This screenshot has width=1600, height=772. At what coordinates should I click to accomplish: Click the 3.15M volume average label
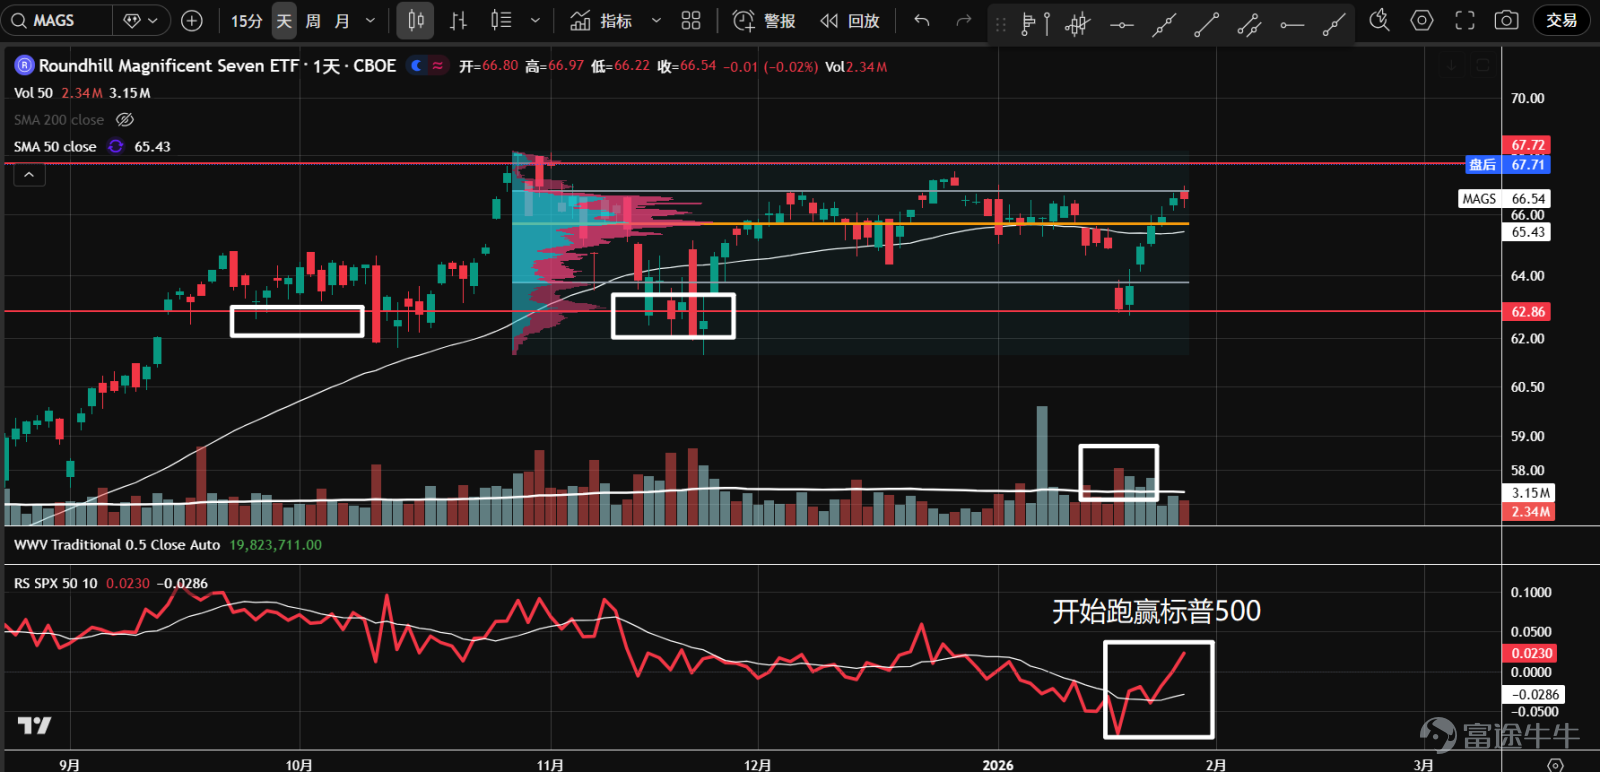1529,493
